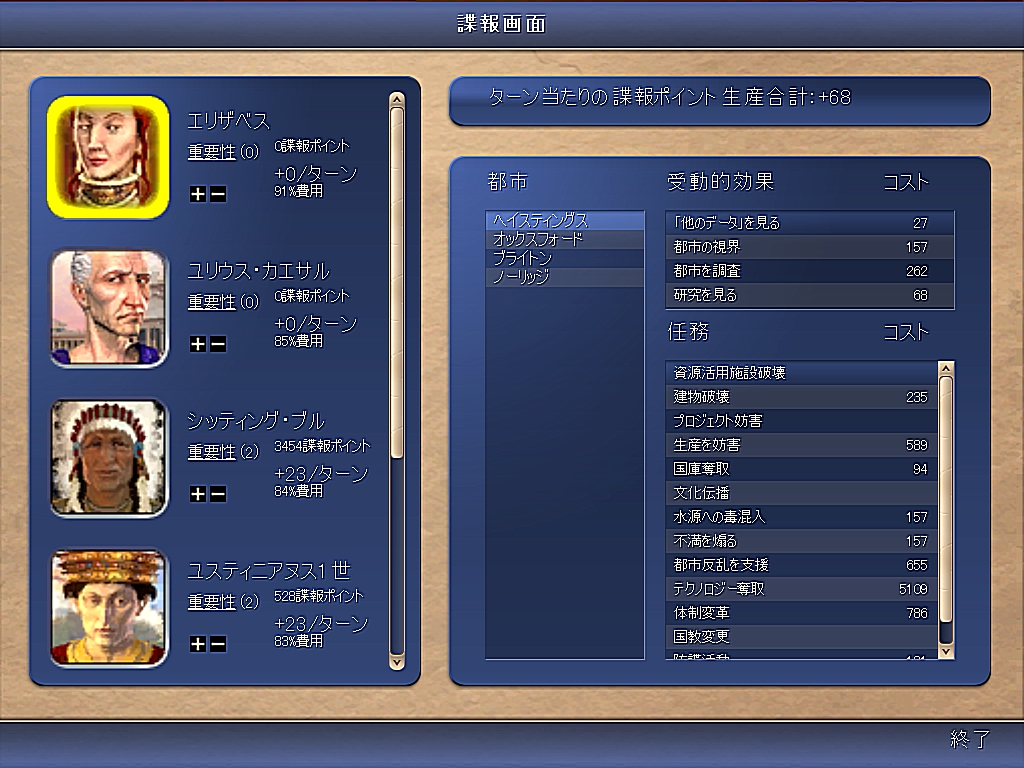Screen dimensions: 1024x768
Task: Click the 528諜報ポイント value
Action: [319, 596]
